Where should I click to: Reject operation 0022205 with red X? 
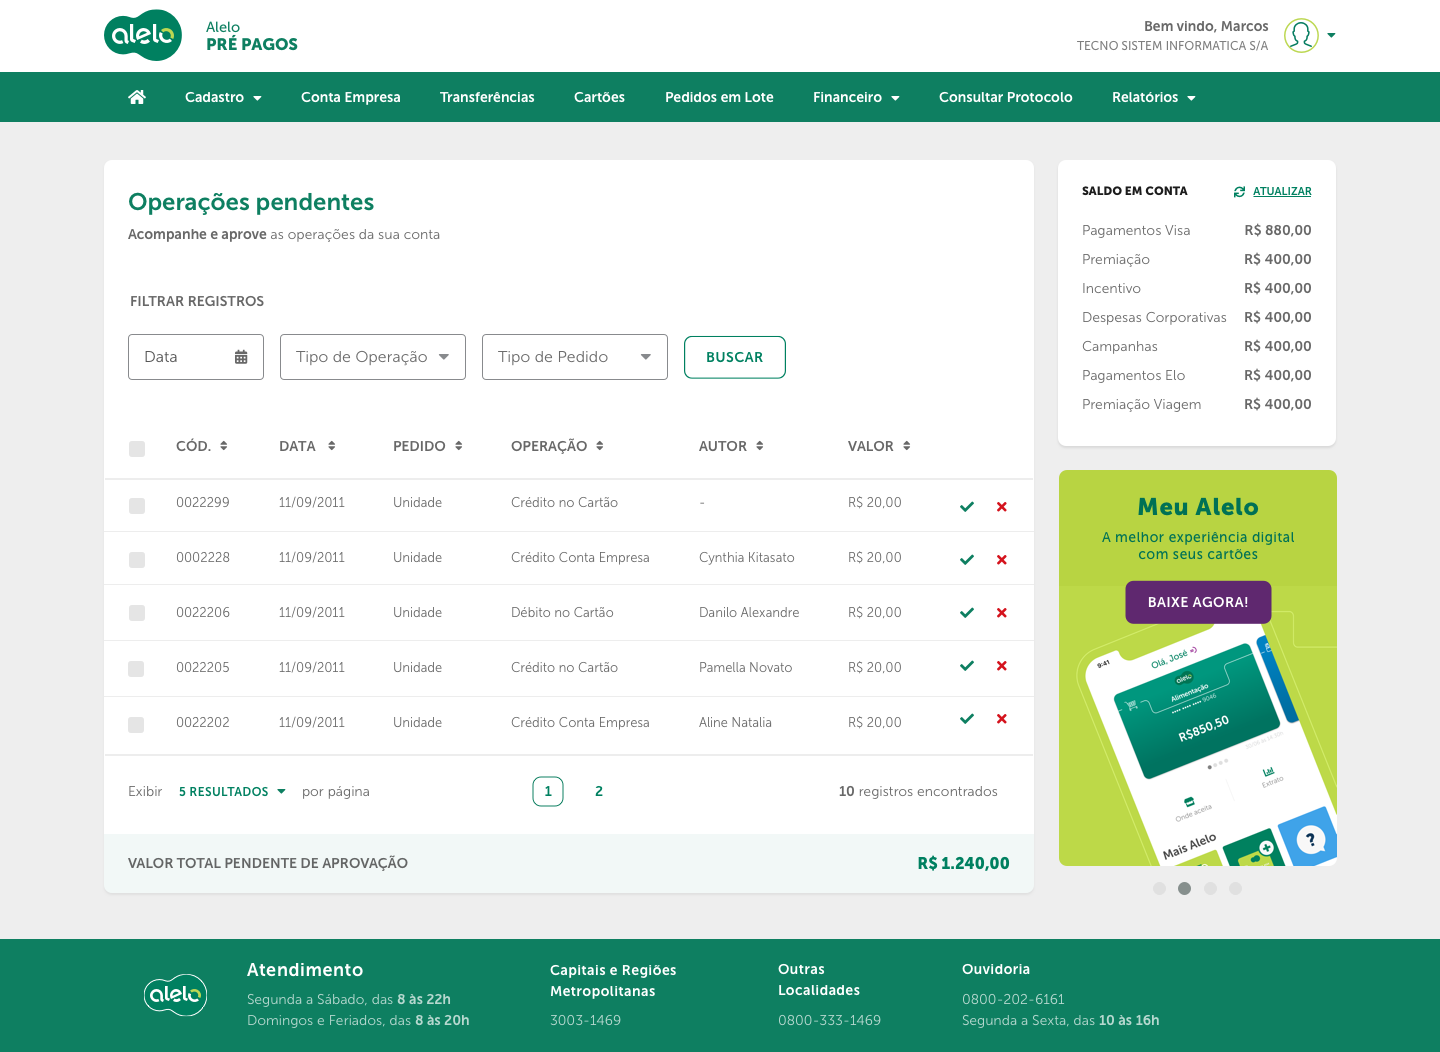(1001, 666)
